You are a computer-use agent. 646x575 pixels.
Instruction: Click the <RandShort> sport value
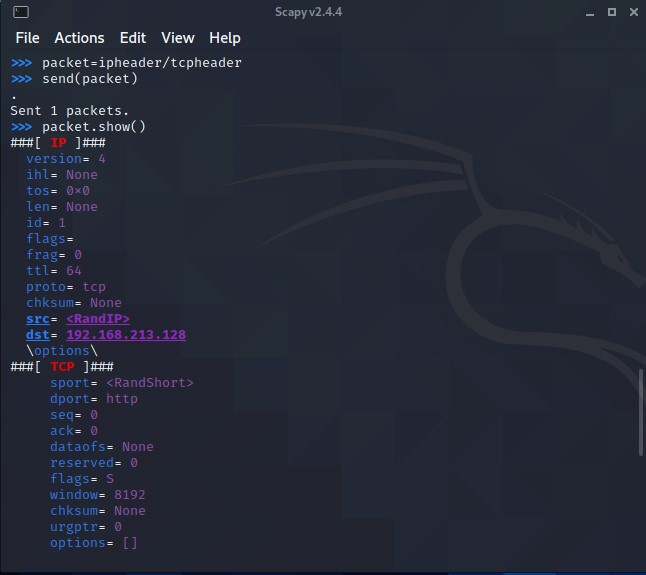coord(150,383)
